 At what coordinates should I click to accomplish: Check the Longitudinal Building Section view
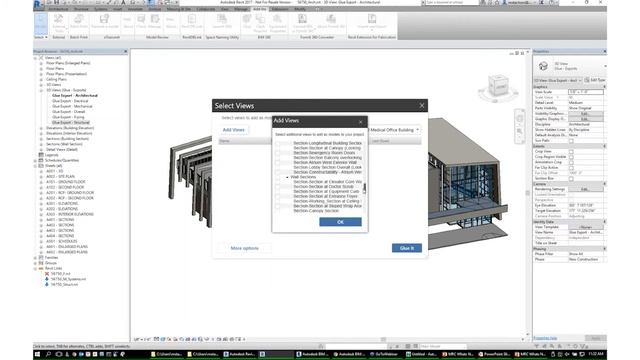(278, 143)
